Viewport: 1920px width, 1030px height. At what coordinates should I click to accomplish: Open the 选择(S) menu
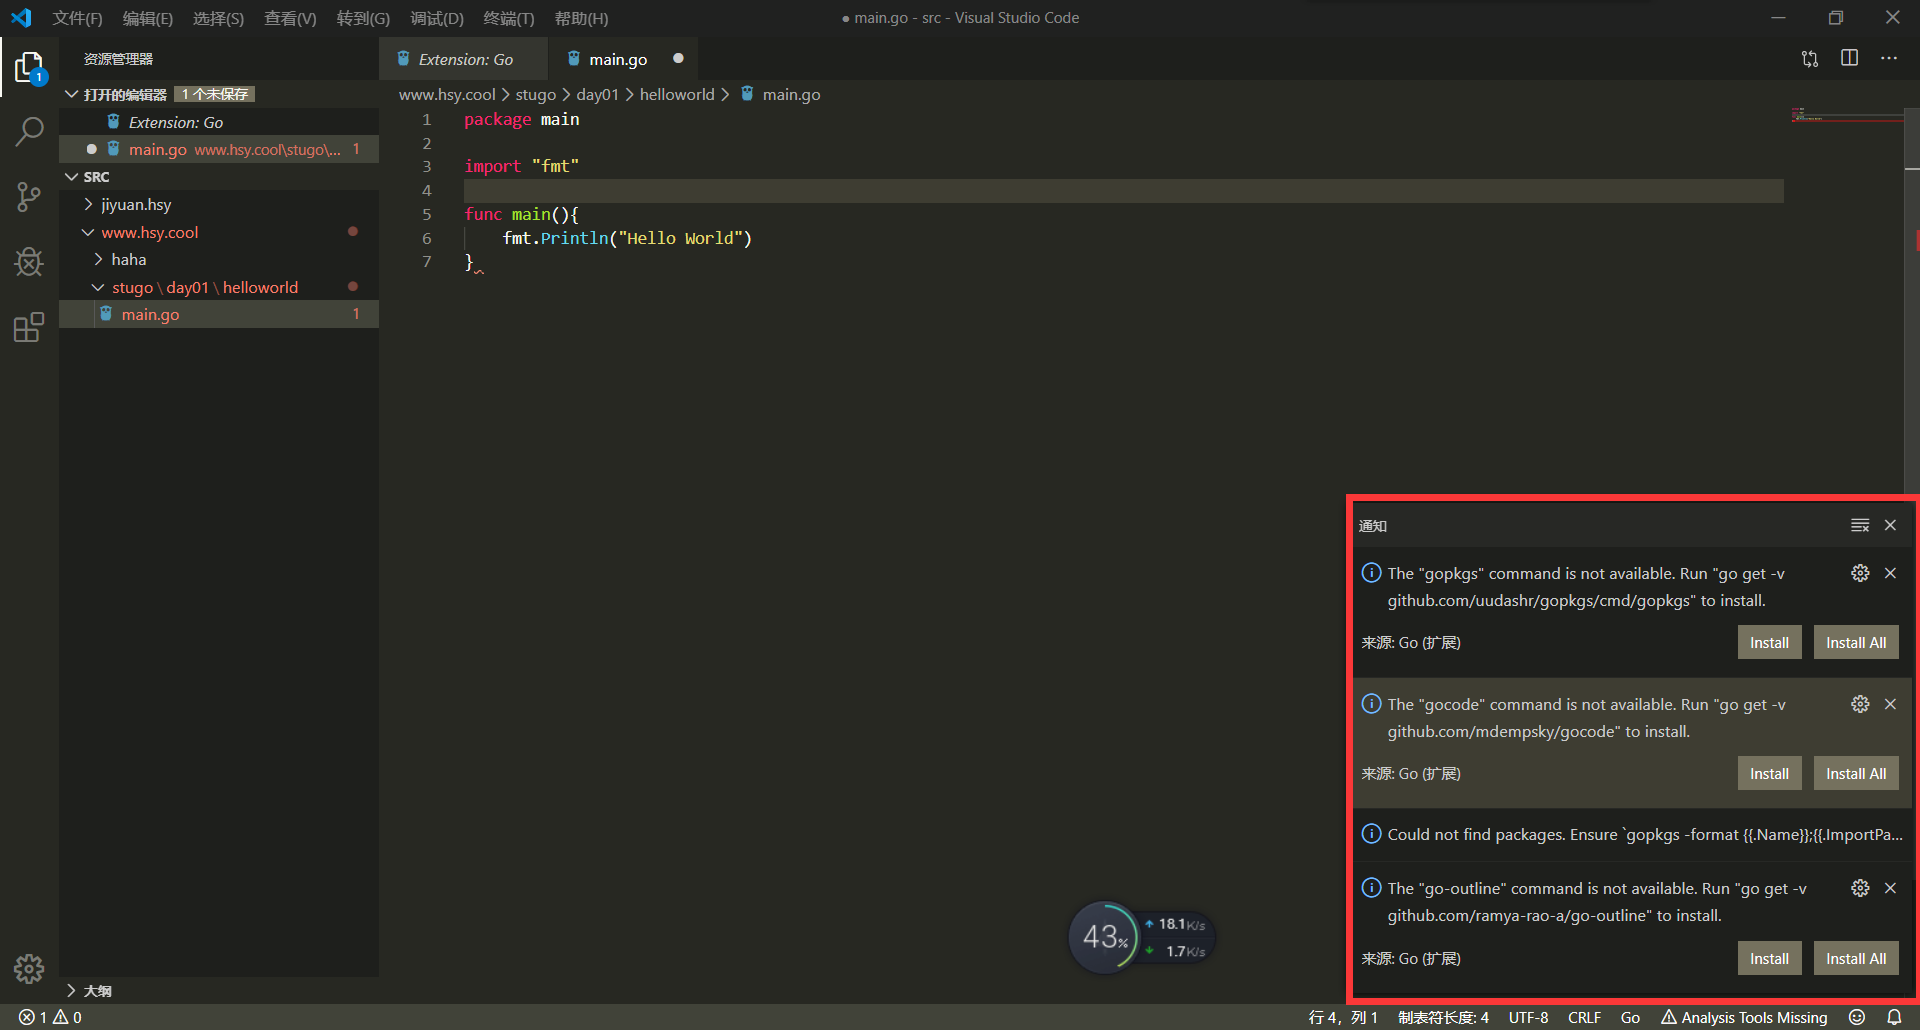(218, 18)
